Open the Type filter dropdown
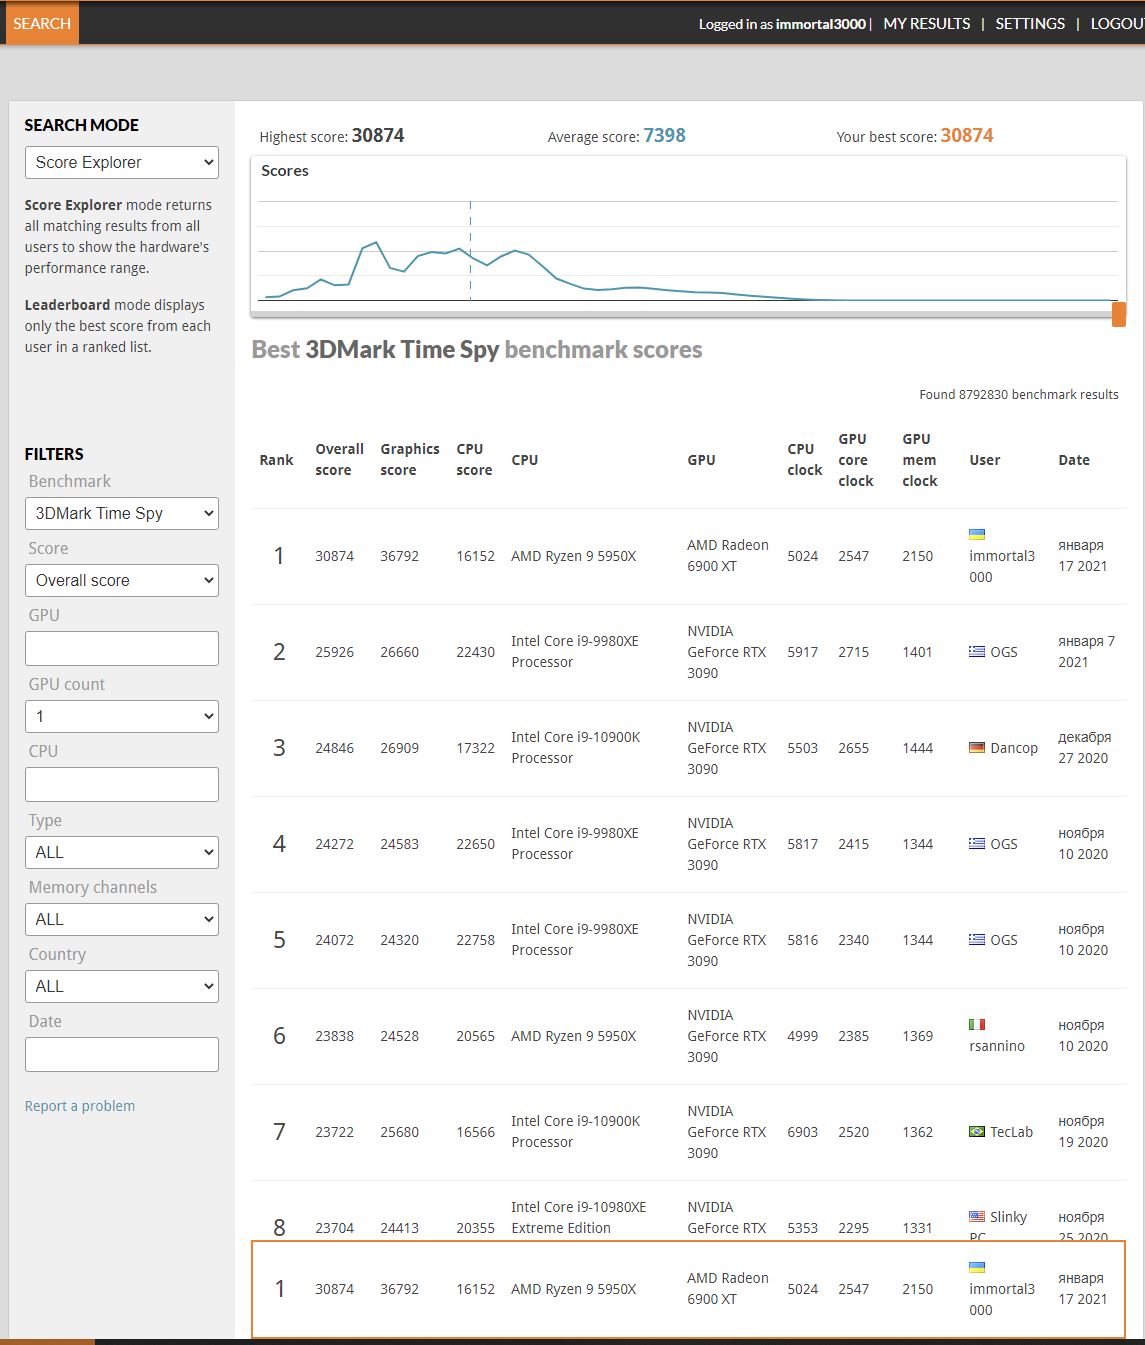Viewport: 1145px width, 1345px height. point(122,852)
